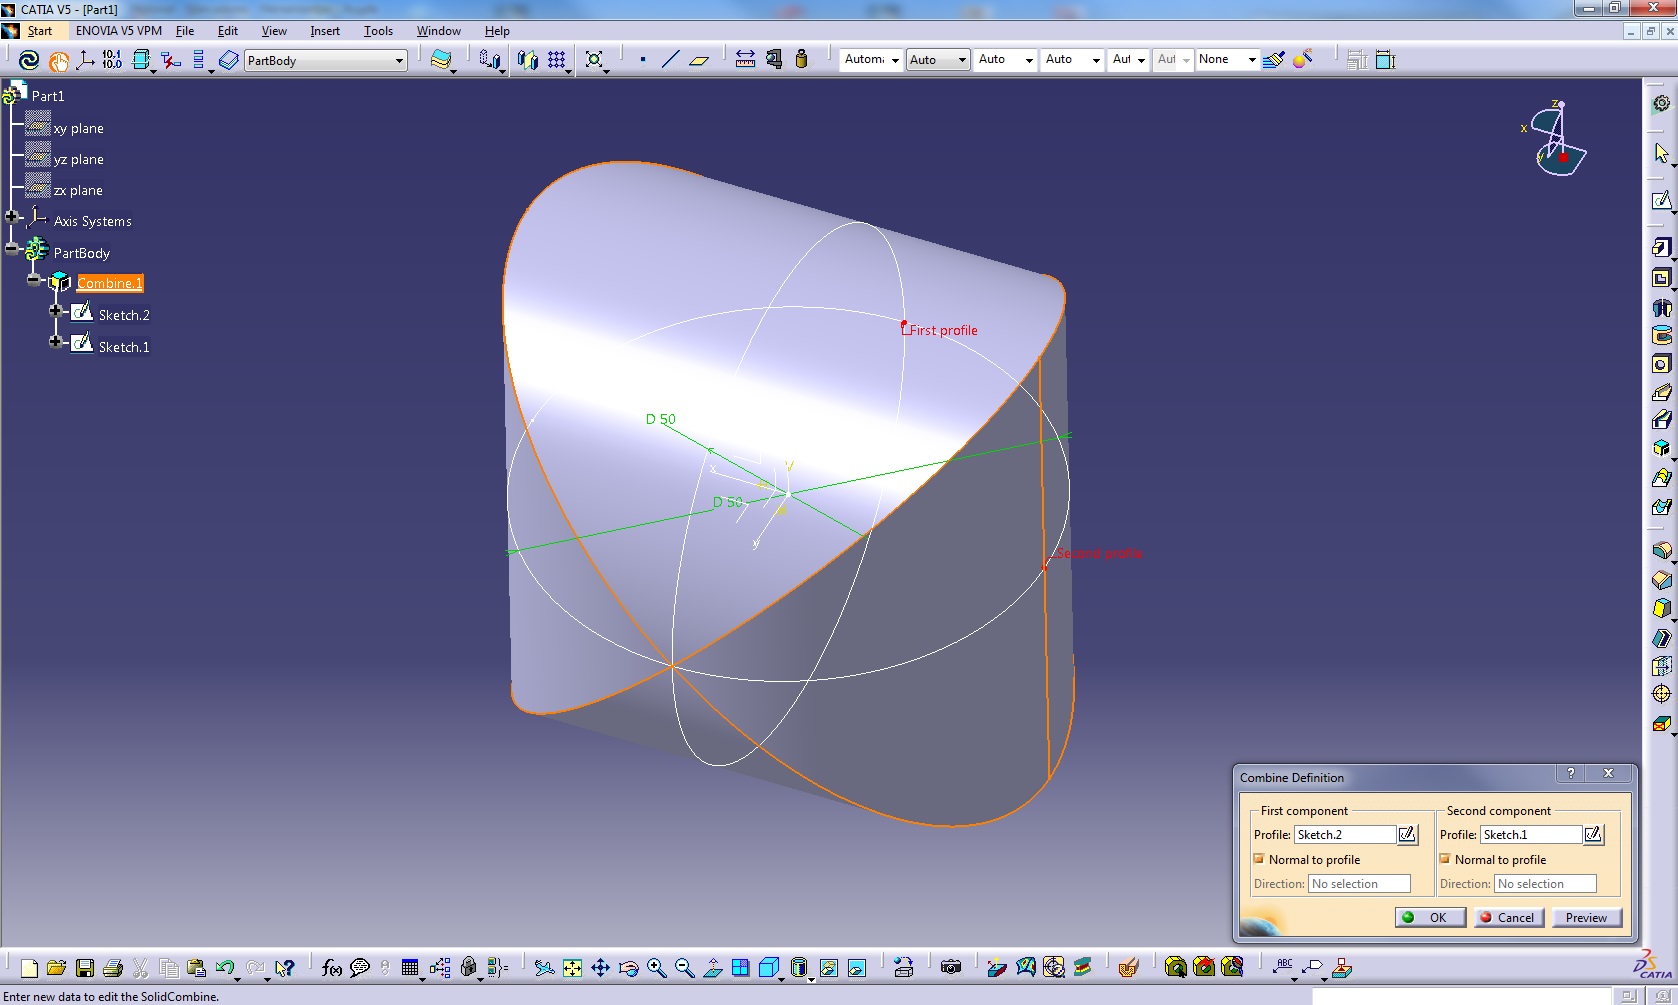Click OK in Combine Definition dialog
This screenshot has width=1678, height=1005.
(1430, 917)
